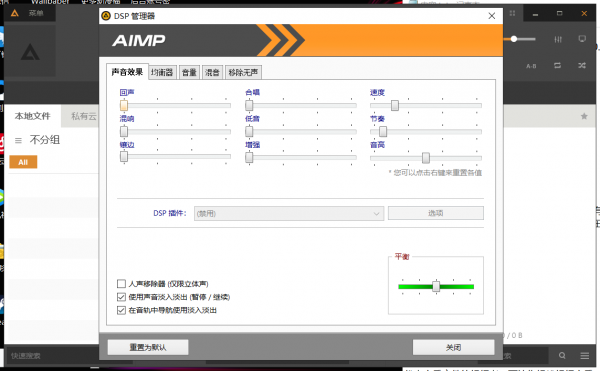Screen dimensions: 600x371
Task: Click the 低音 slider handle
Action: (x=249, y=132)
